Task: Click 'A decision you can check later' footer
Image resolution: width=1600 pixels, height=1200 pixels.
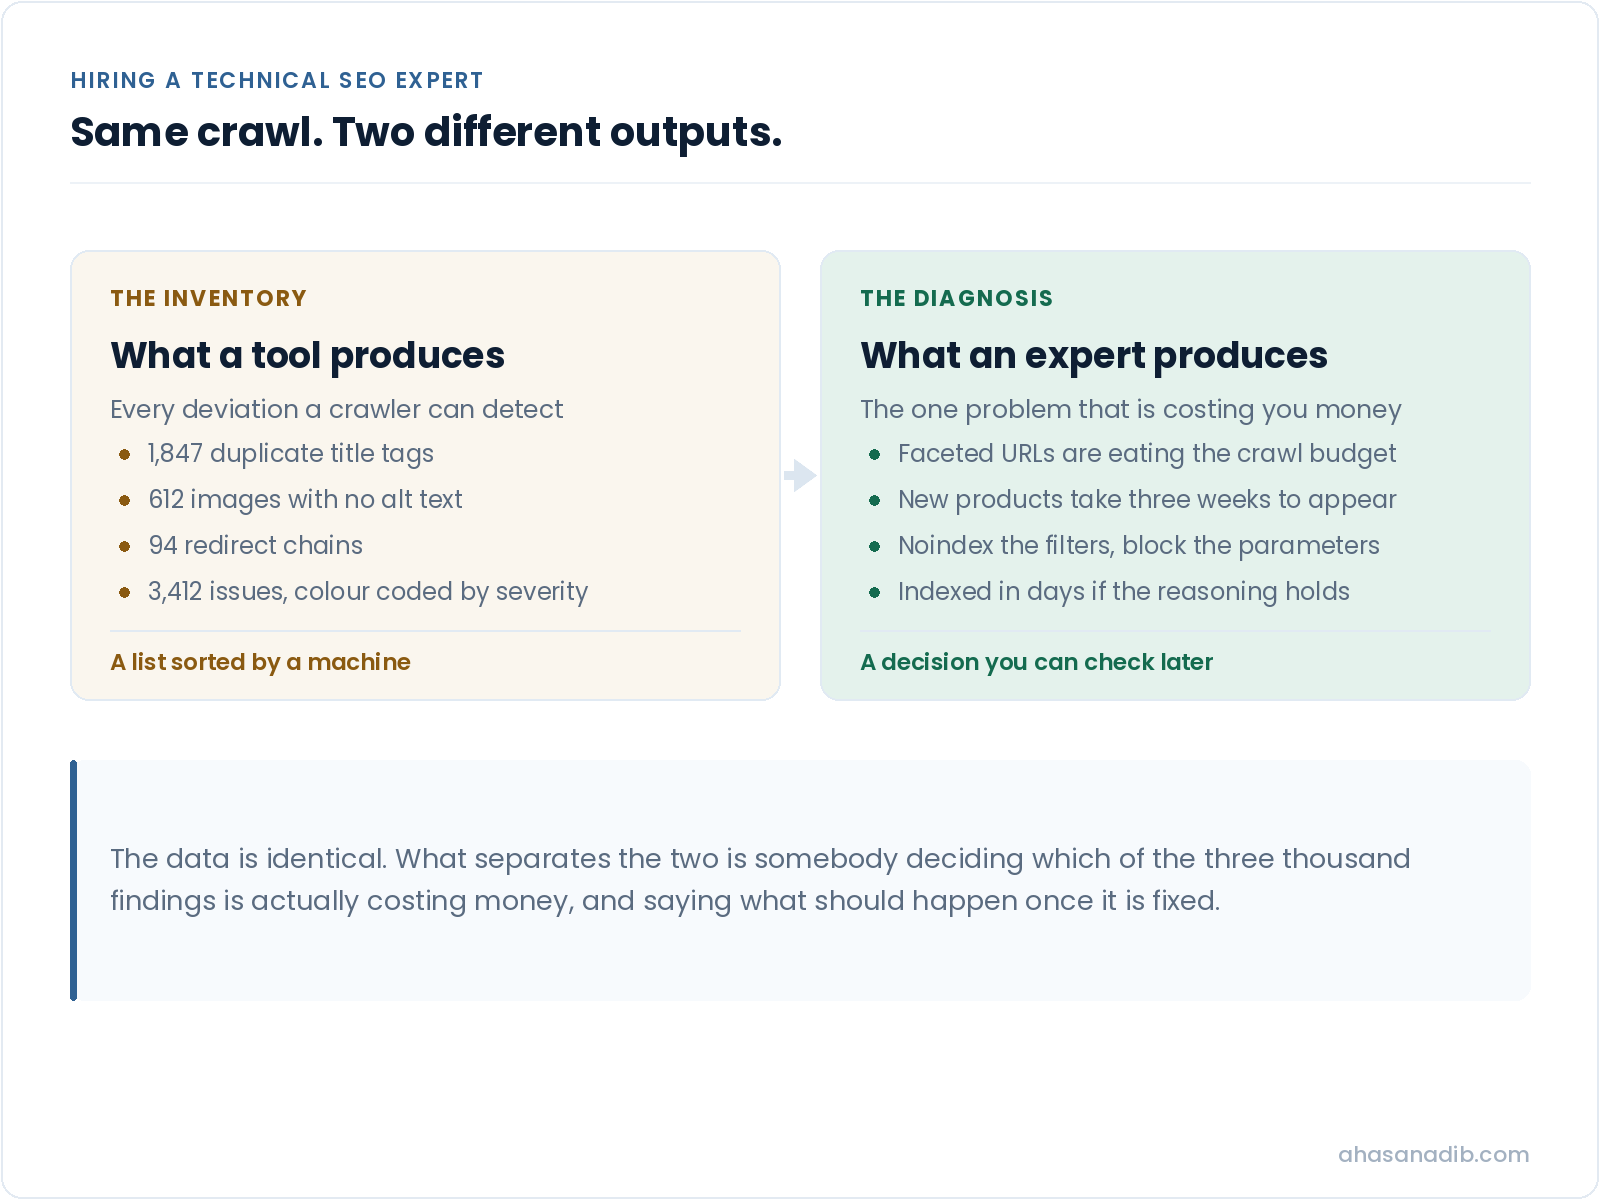Action: [x=1037, y=662]
